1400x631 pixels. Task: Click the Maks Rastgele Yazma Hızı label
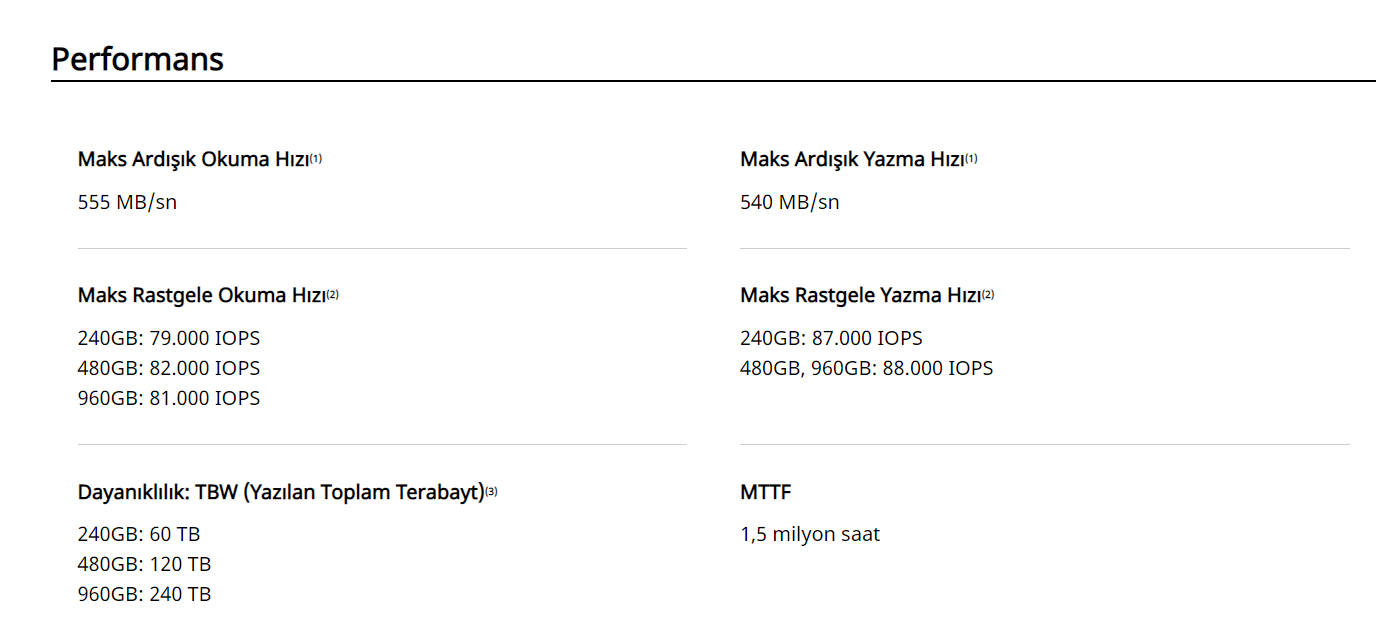pyautogui.click(x=860, y=295)
